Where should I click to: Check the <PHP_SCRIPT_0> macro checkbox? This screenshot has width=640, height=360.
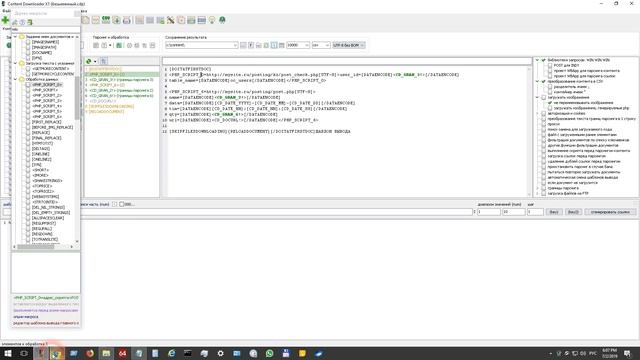28,84
